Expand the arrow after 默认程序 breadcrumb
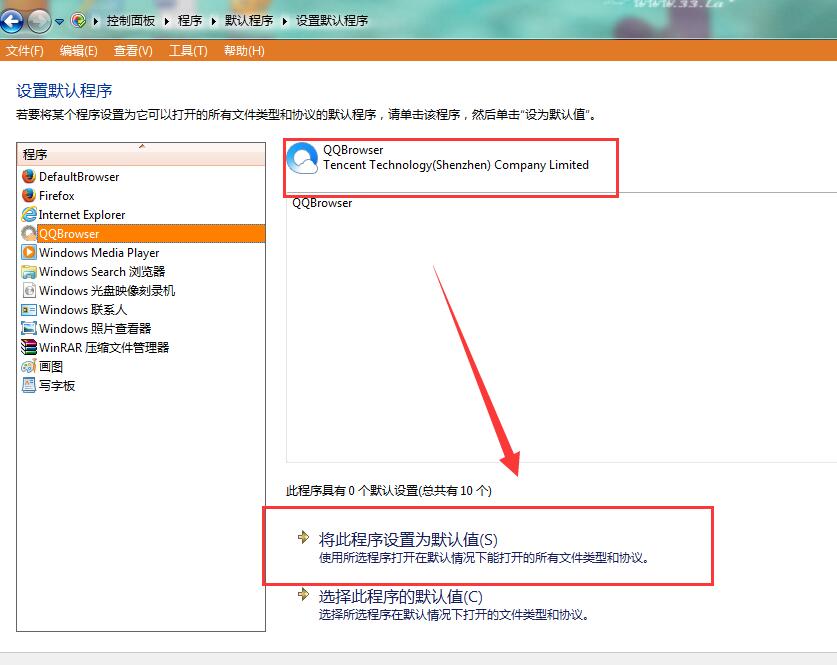 [285, 21]
